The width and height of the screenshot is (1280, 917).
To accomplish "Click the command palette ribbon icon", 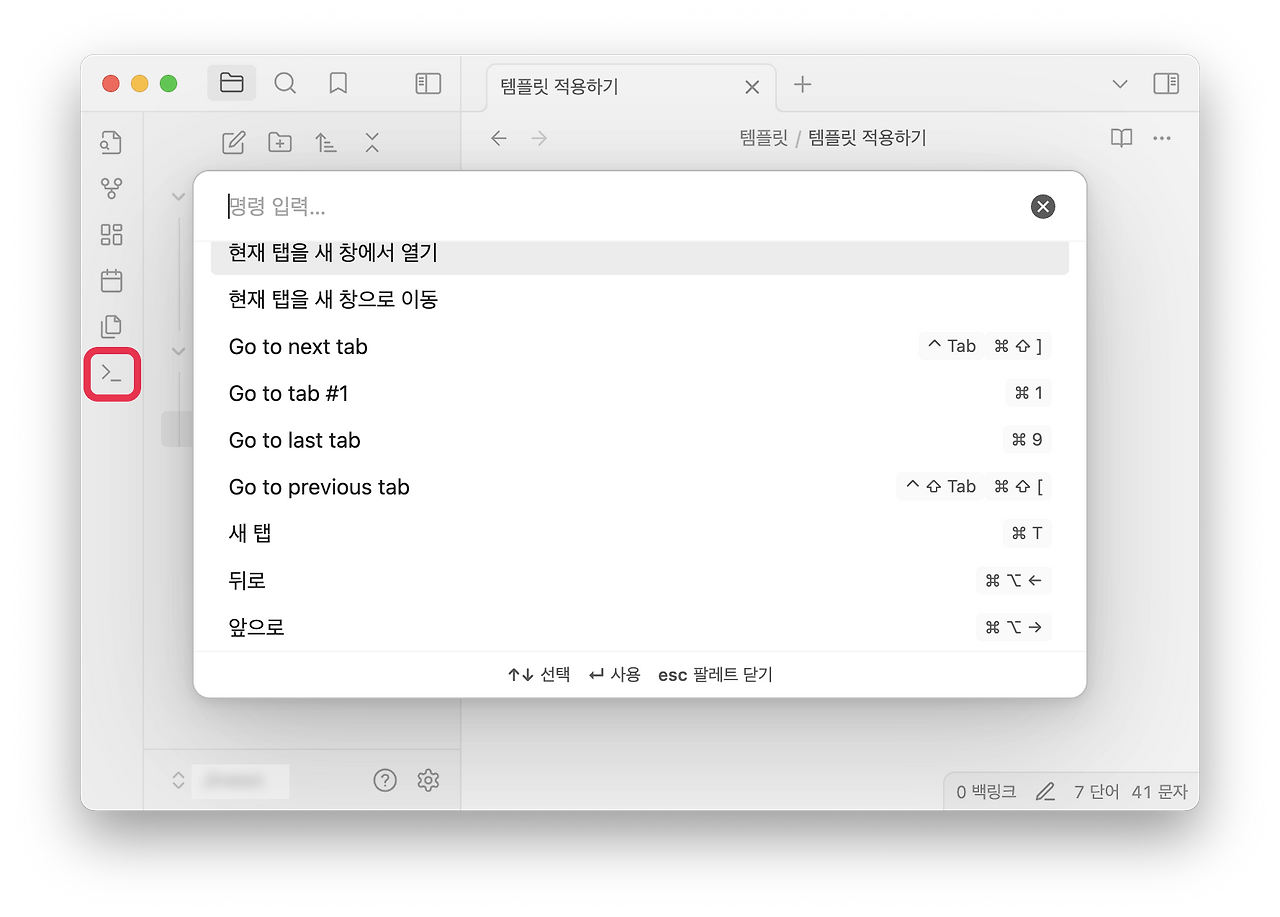I will pyautogui.click(x=112, y=374).
